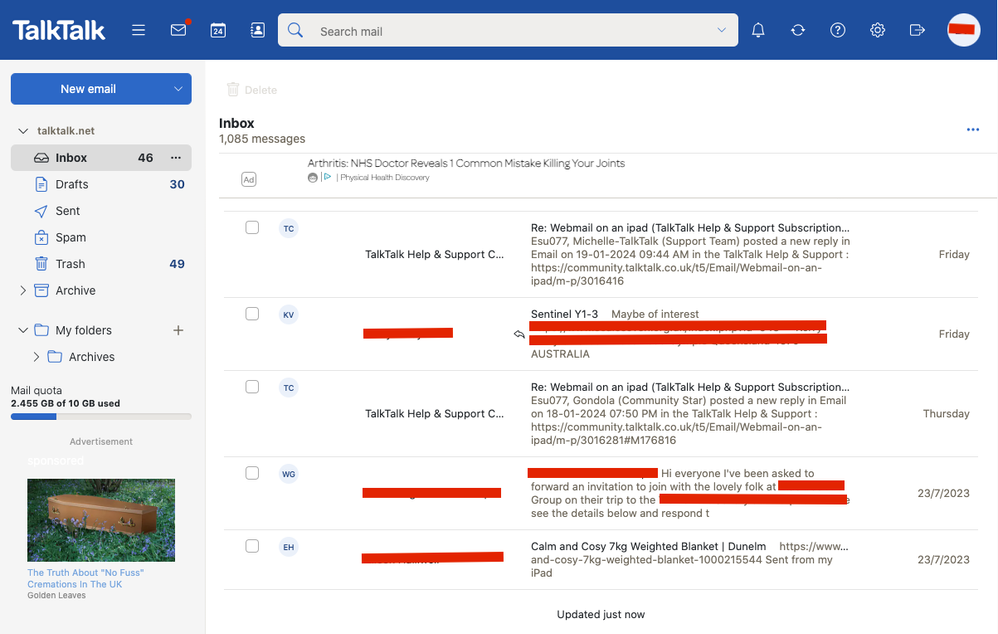
Task: Open notifications bell icon
Action: pos(758,30)
